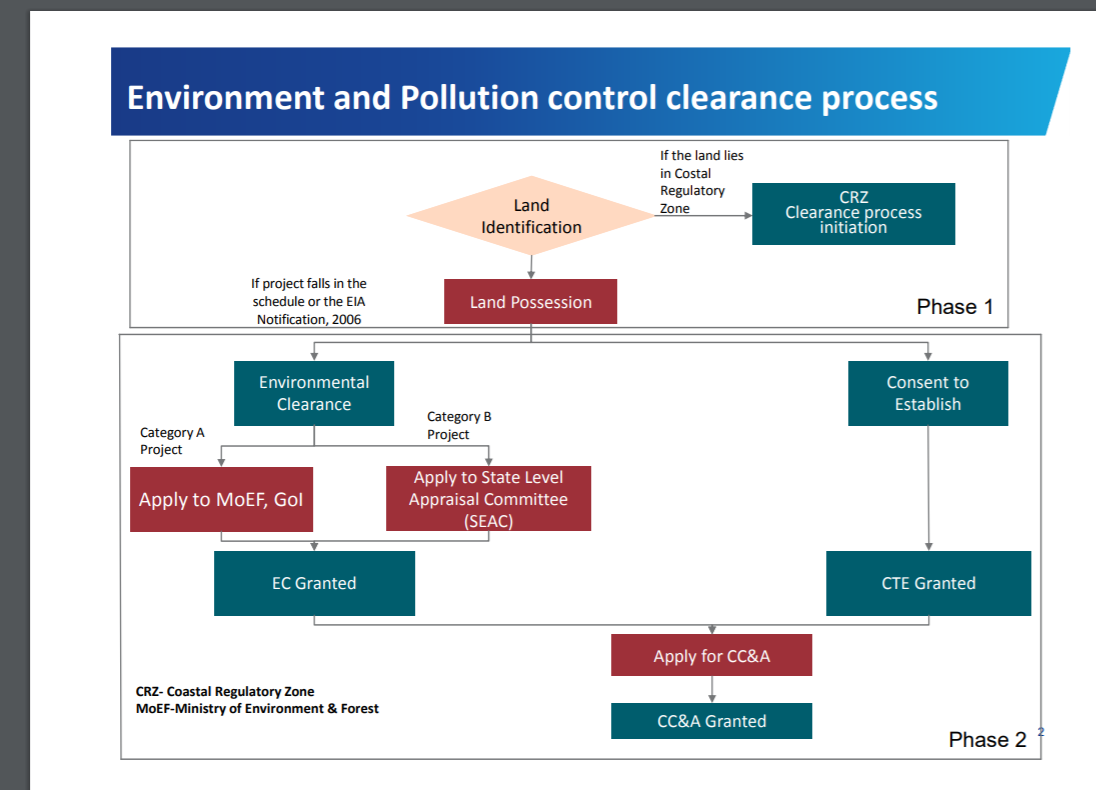Click the Costal Regulatory Zone condition text
The width and height of the screenshot is (1096, 790).
(701, 182)
